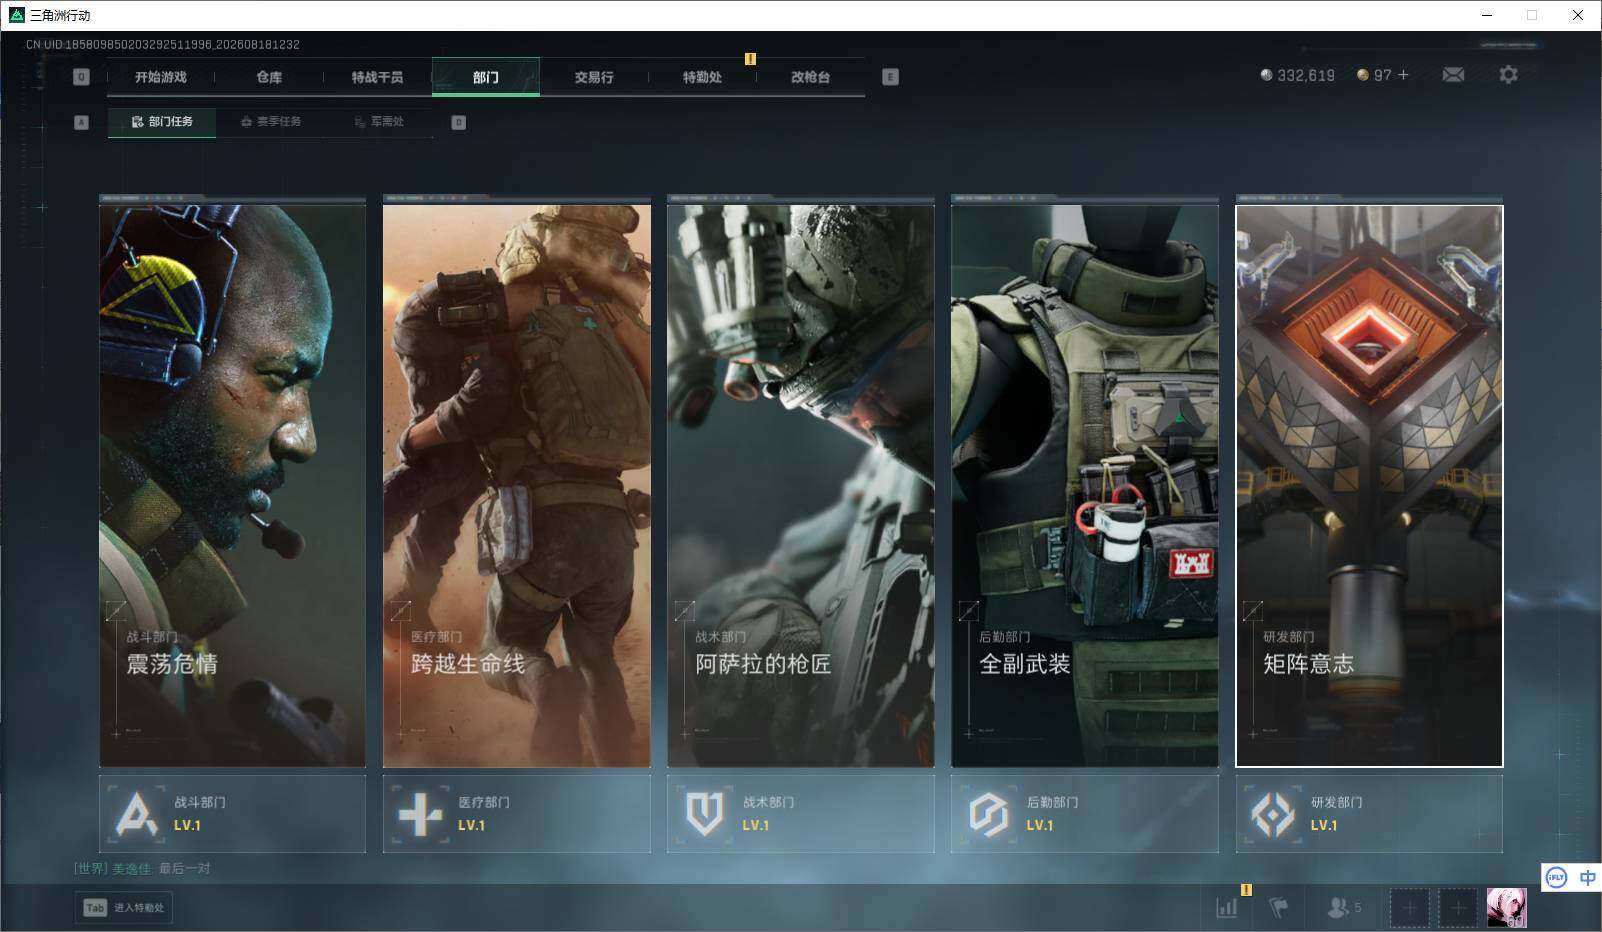This screenshot has height=932, width=1602.
Task: Switch to 特战干员 operators tab
Action: click(x=377, y=77)
